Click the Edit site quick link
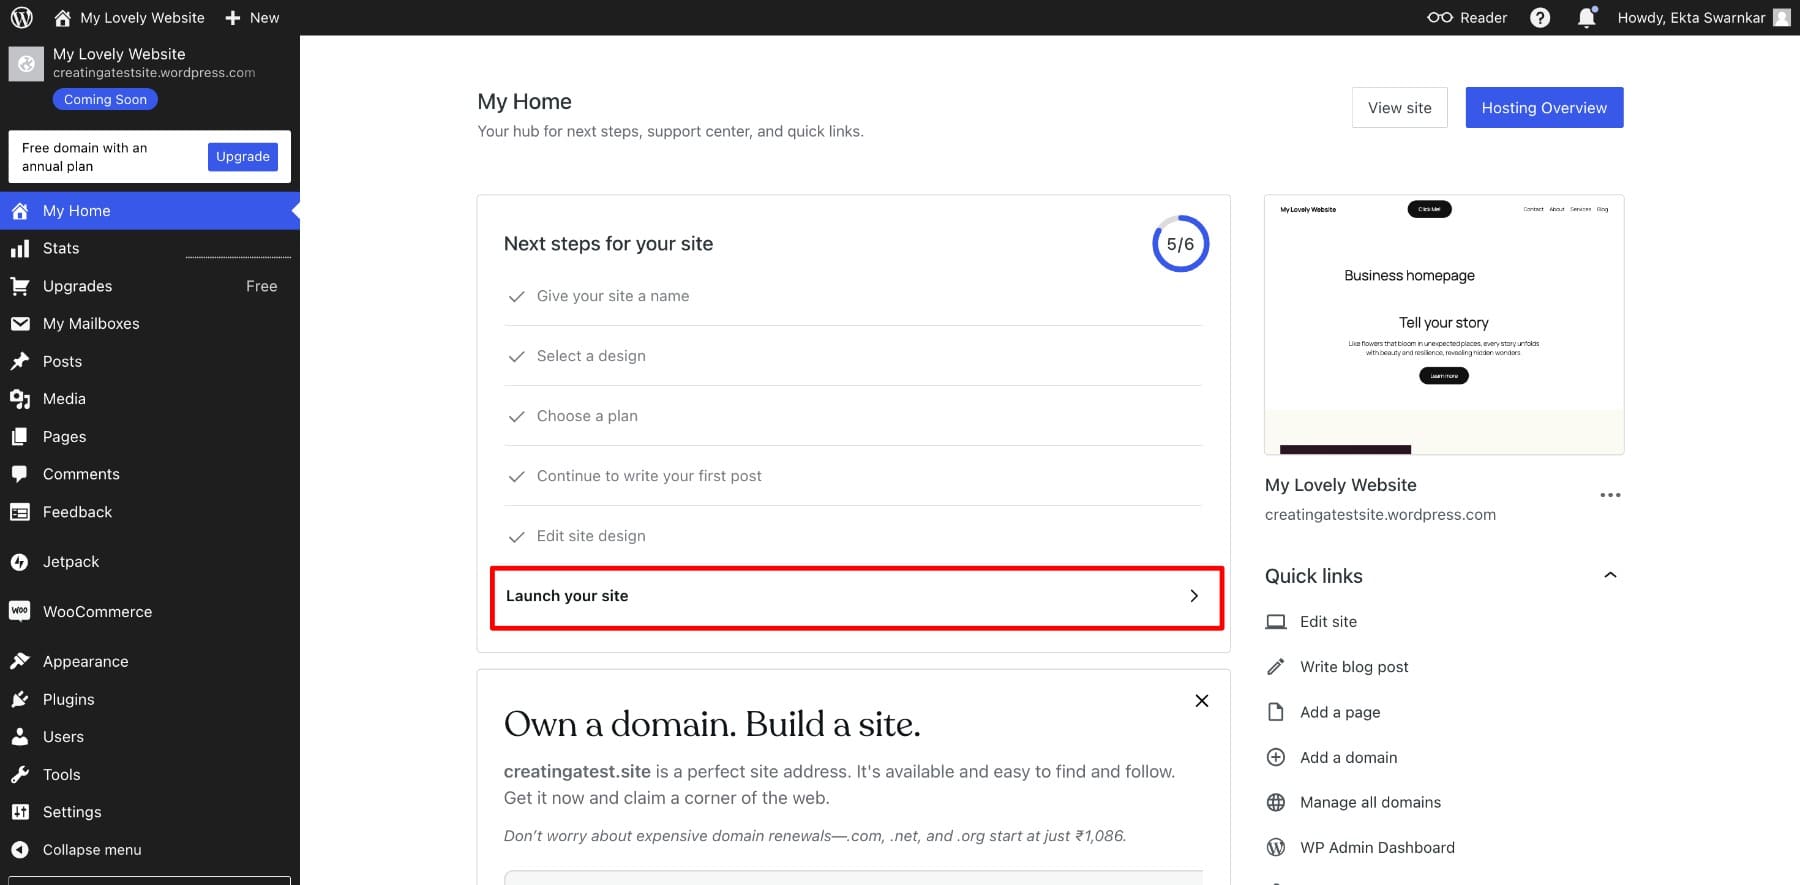This screenshot has width=1800, height=885. click(1328, 622)
